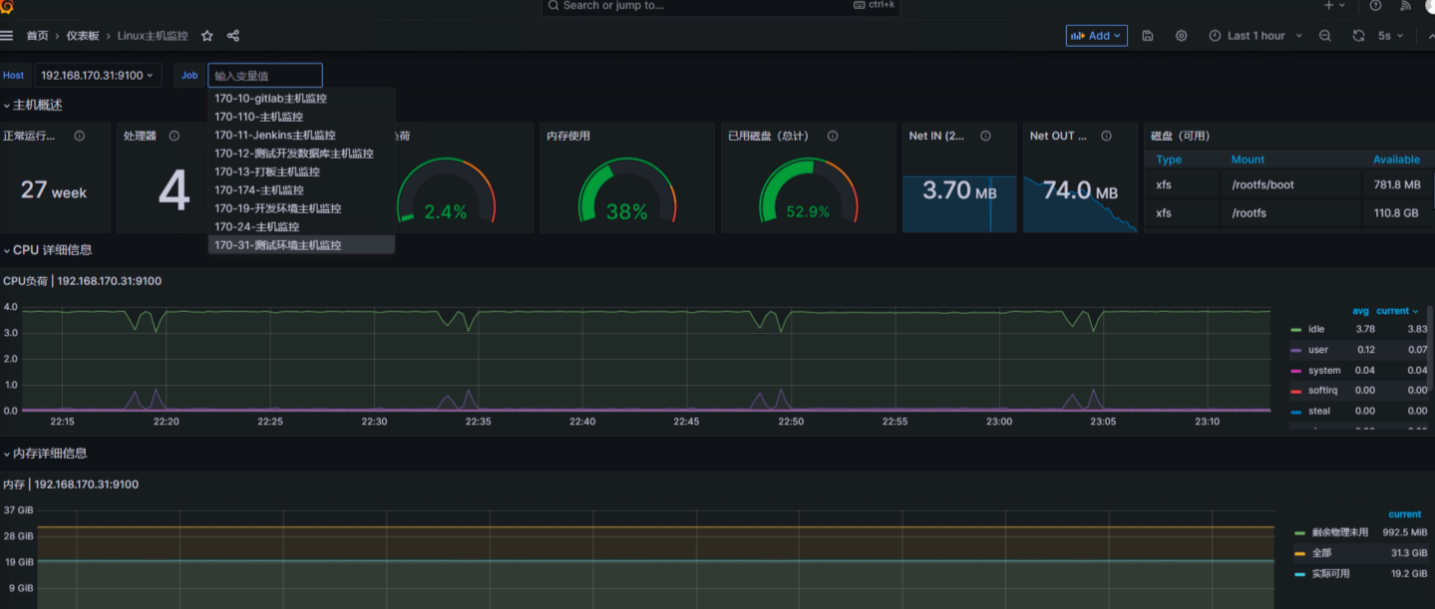Image resolution: width=1435 pixels, height=609 pixels.
Task: Select 170-13-打板主机监控 job option
Action: pos(301,172)
